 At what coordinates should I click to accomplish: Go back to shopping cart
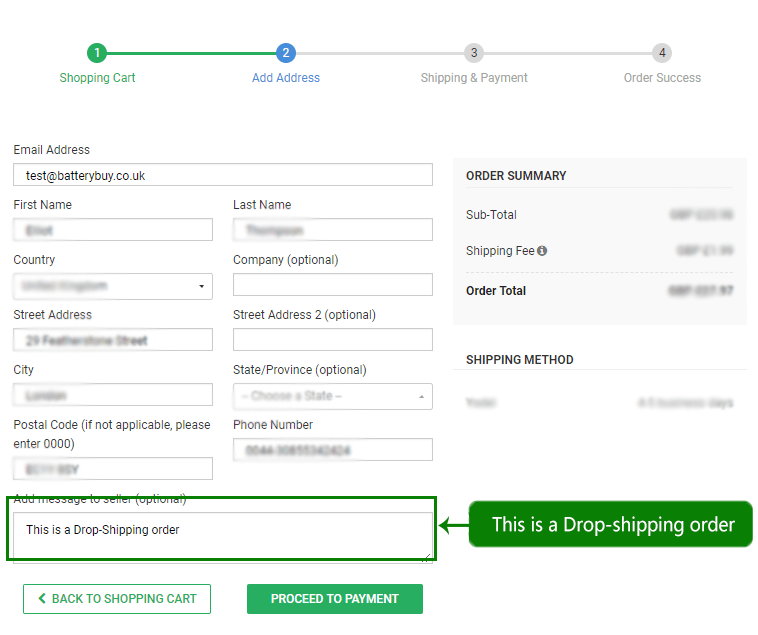coord(117,599)
